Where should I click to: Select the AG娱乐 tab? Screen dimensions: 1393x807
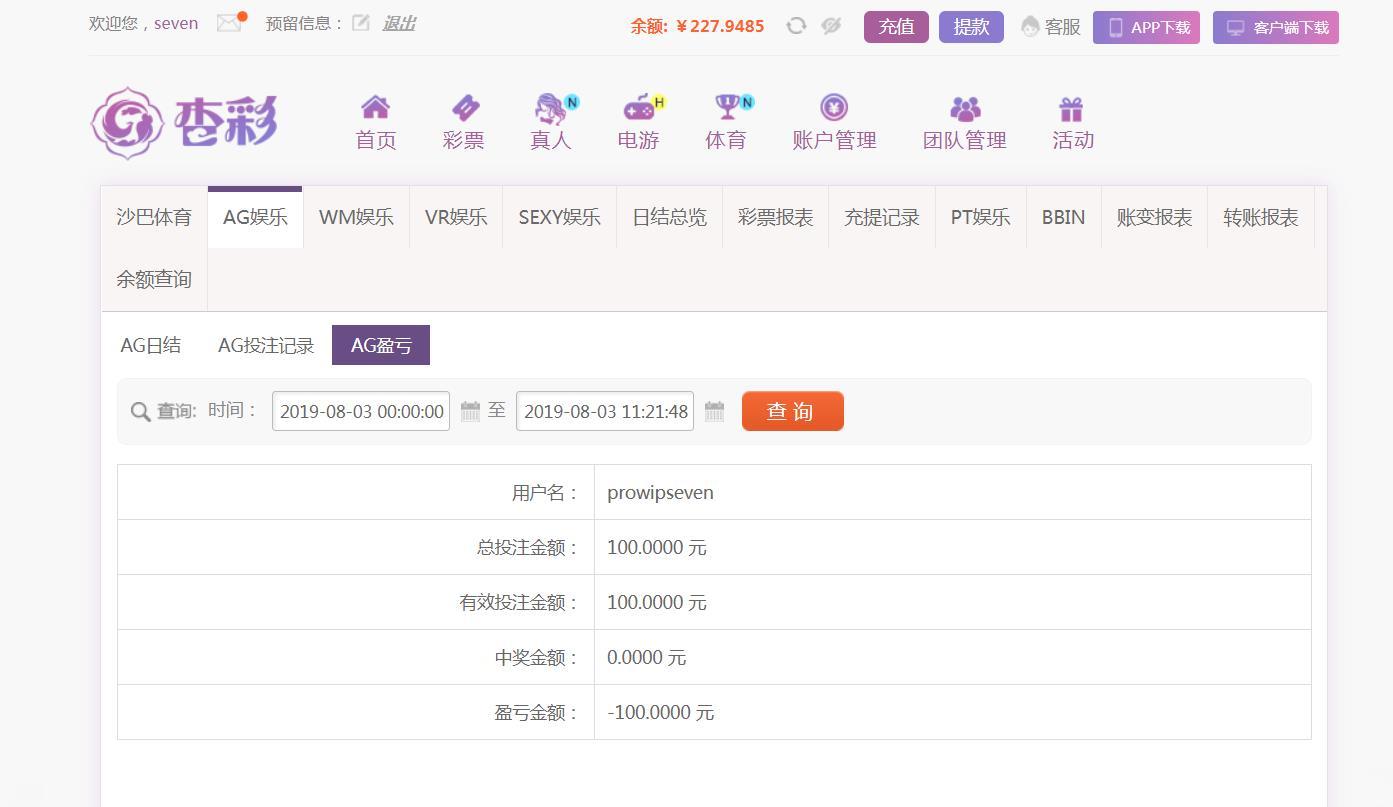(x=255, y=217)
